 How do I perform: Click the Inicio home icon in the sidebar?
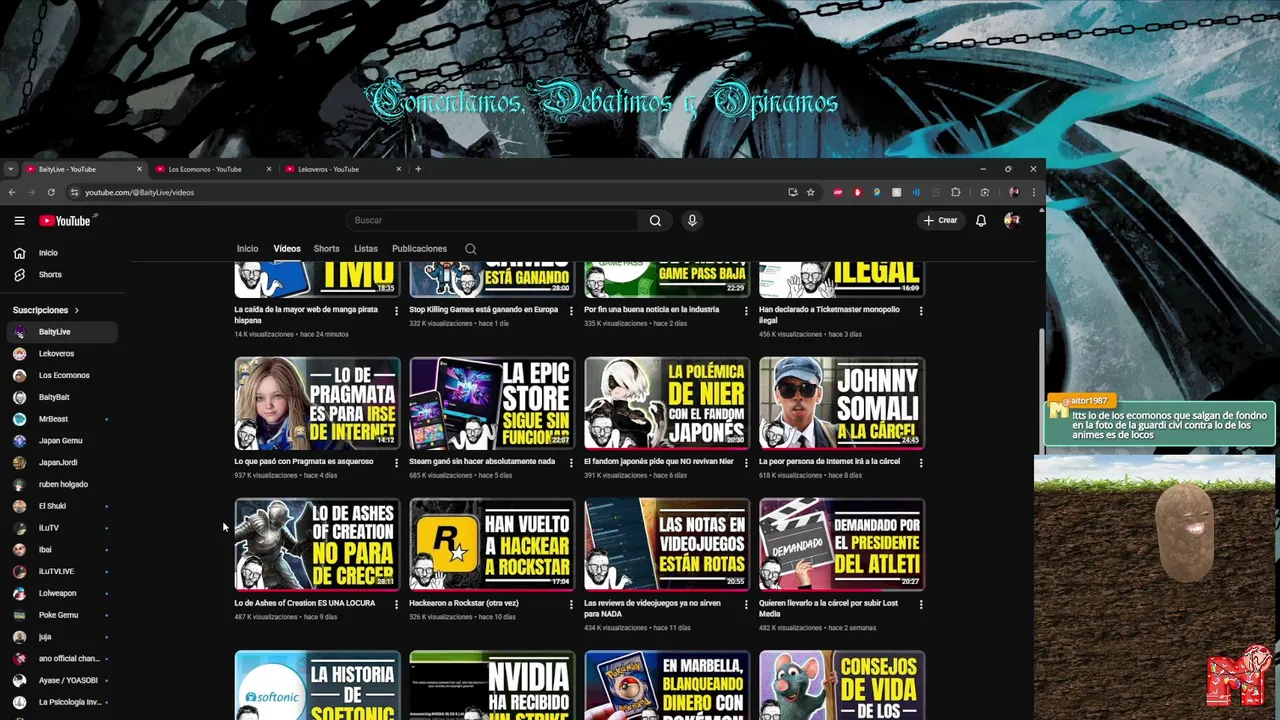tap(19, 253)
